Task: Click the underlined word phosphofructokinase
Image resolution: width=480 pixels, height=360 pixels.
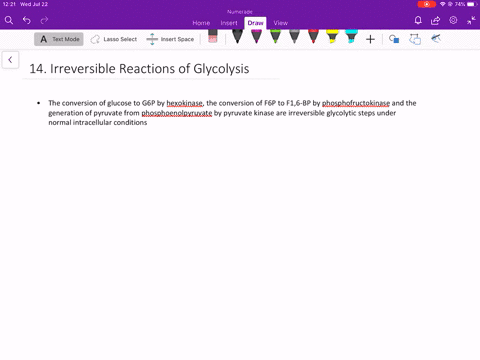Action: point(356,103)
